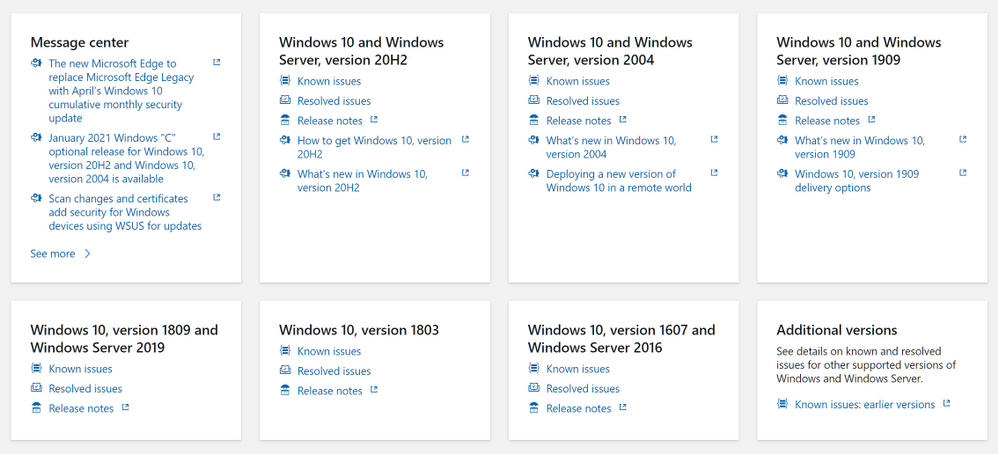Open Resolved issues for version 1909
This screenshot has width=998, height=454.
(832, 101)
